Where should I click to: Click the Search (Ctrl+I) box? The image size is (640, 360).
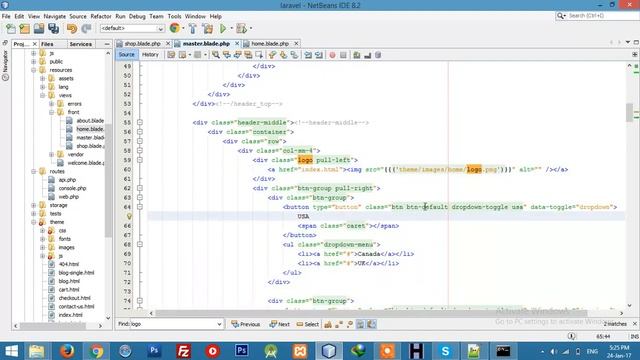(597, 16)
